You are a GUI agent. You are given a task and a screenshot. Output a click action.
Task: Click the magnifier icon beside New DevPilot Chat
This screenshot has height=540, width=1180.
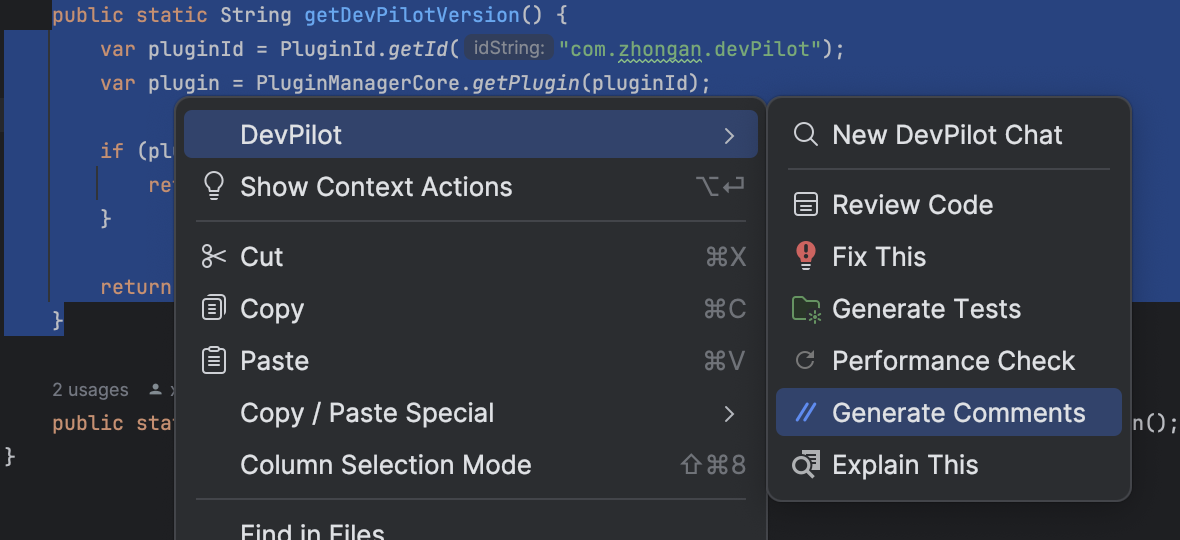click(x=805, y=135)
